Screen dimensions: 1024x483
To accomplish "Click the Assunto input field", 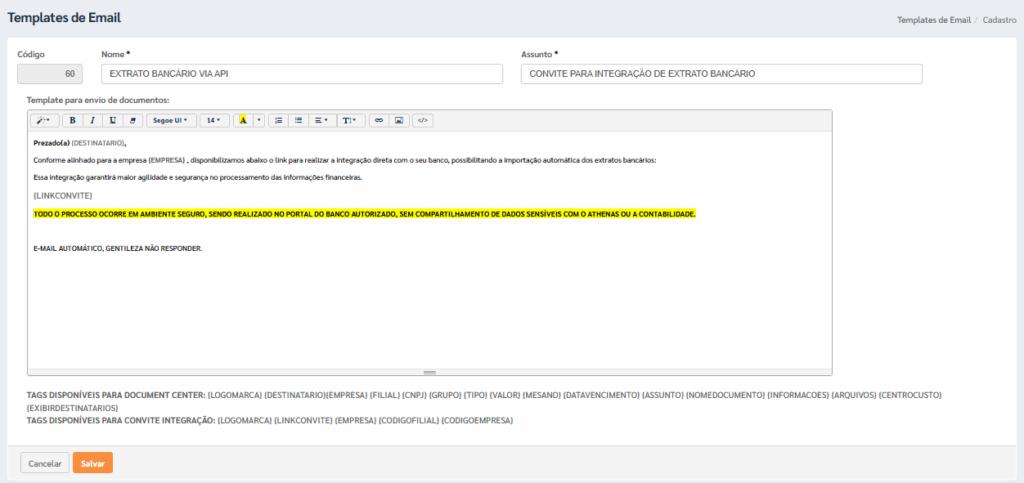I will [721, 74].
